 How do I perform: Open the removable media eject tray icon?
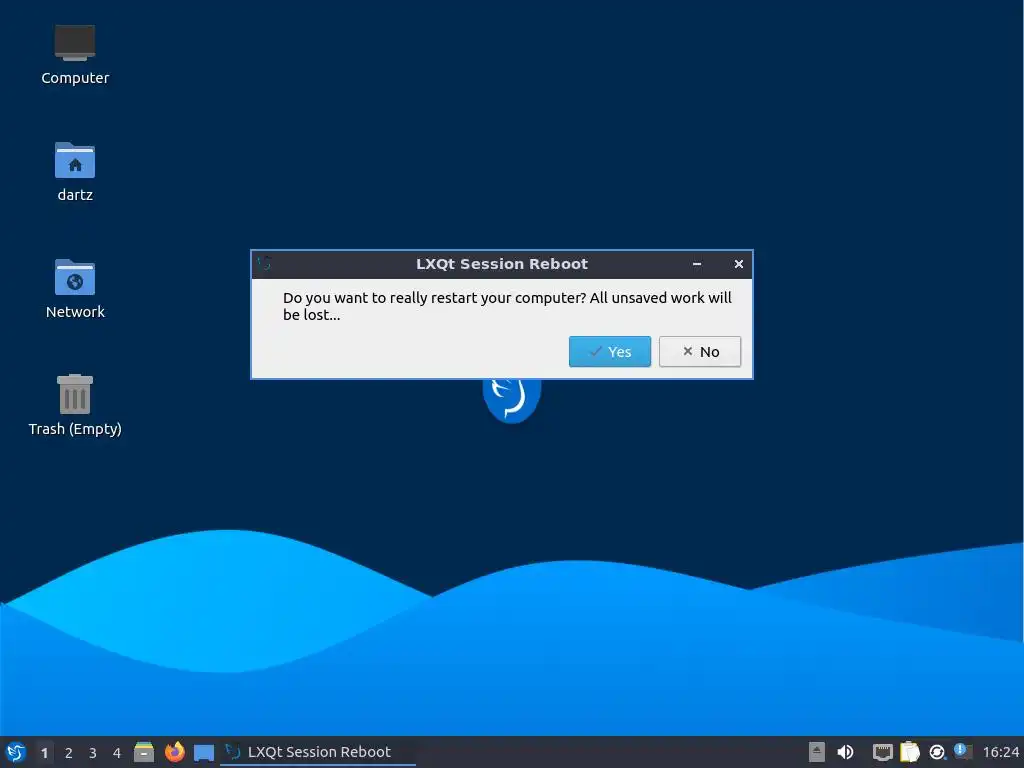pyautogui.click(x=816, y=752)
